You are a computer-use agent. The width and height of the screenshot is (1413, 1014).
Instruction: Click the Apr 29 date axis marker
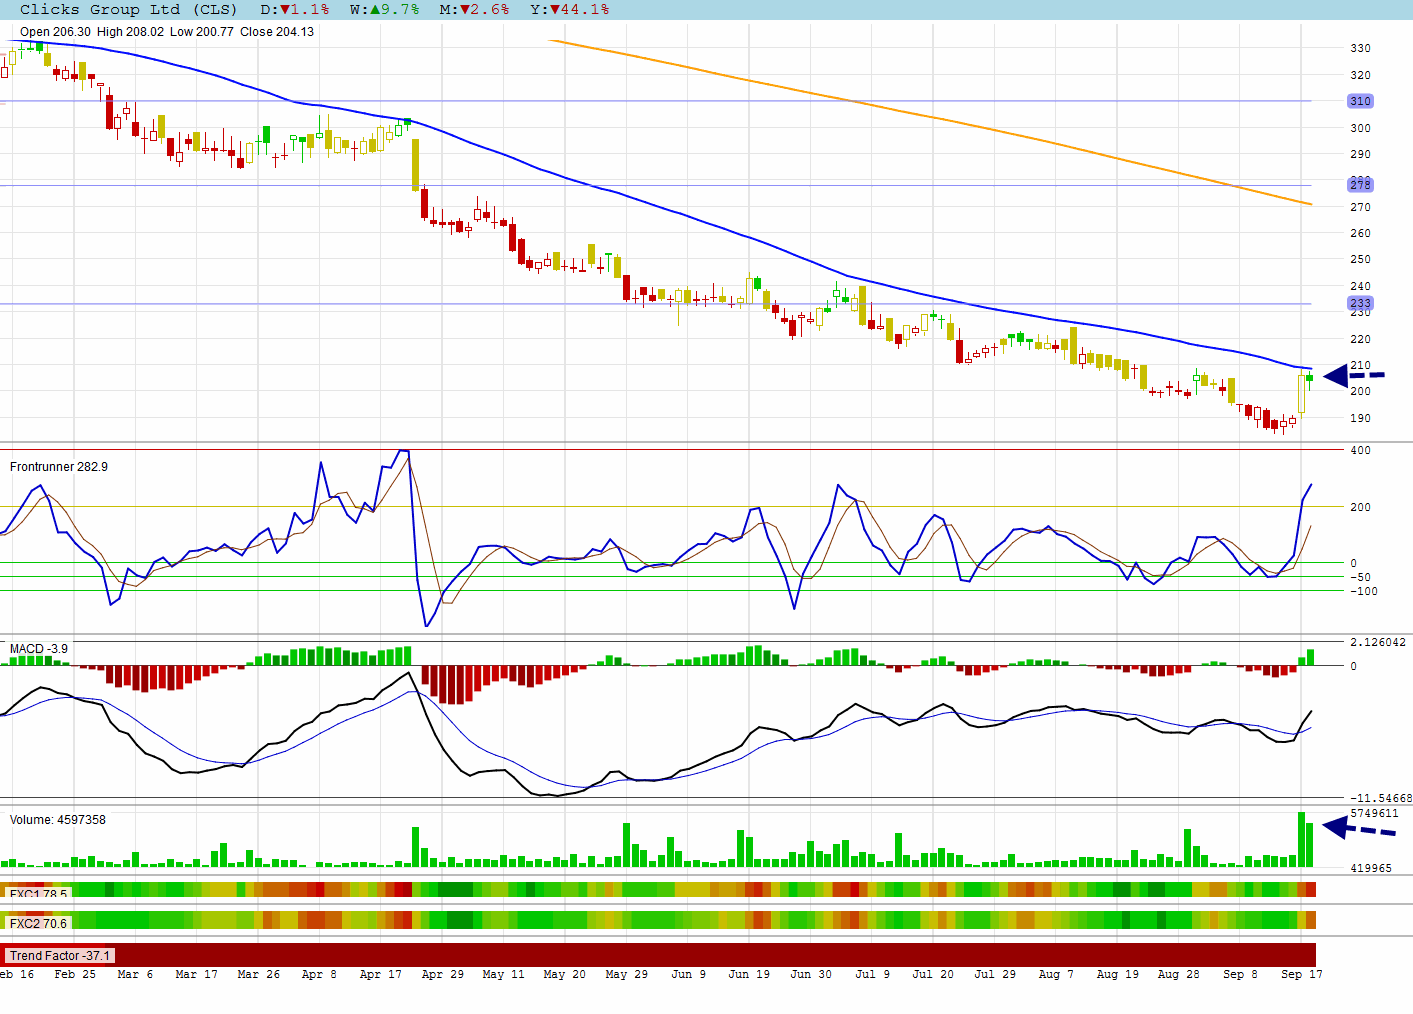[443, 974]
